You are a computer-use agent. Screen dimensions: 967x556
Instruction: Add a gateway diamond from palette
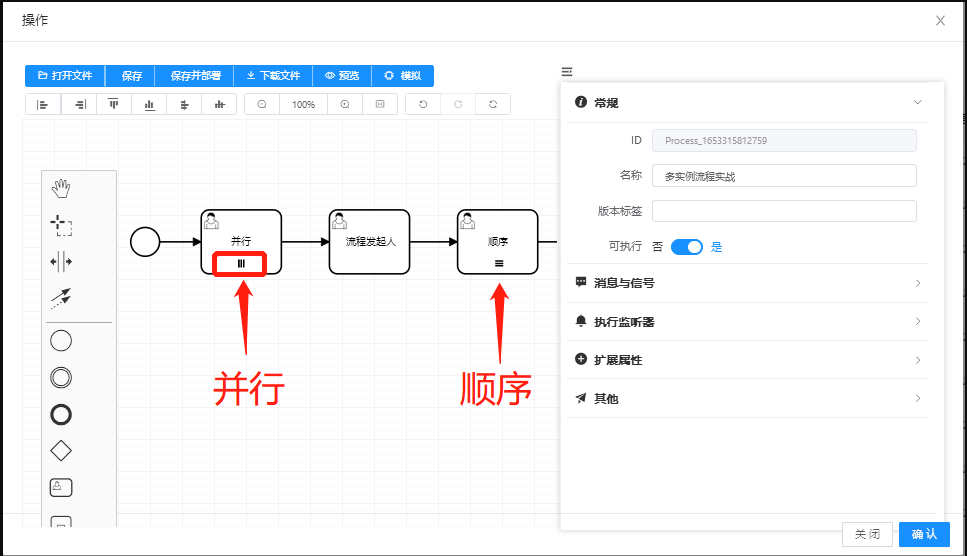tap(61, 451)
